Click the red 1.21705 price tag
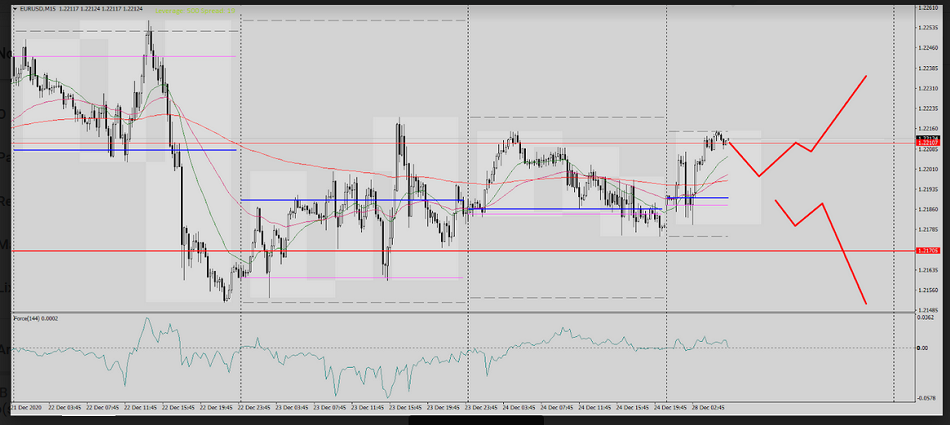This screenshot has height=425, width=950. tap(926, 251)
